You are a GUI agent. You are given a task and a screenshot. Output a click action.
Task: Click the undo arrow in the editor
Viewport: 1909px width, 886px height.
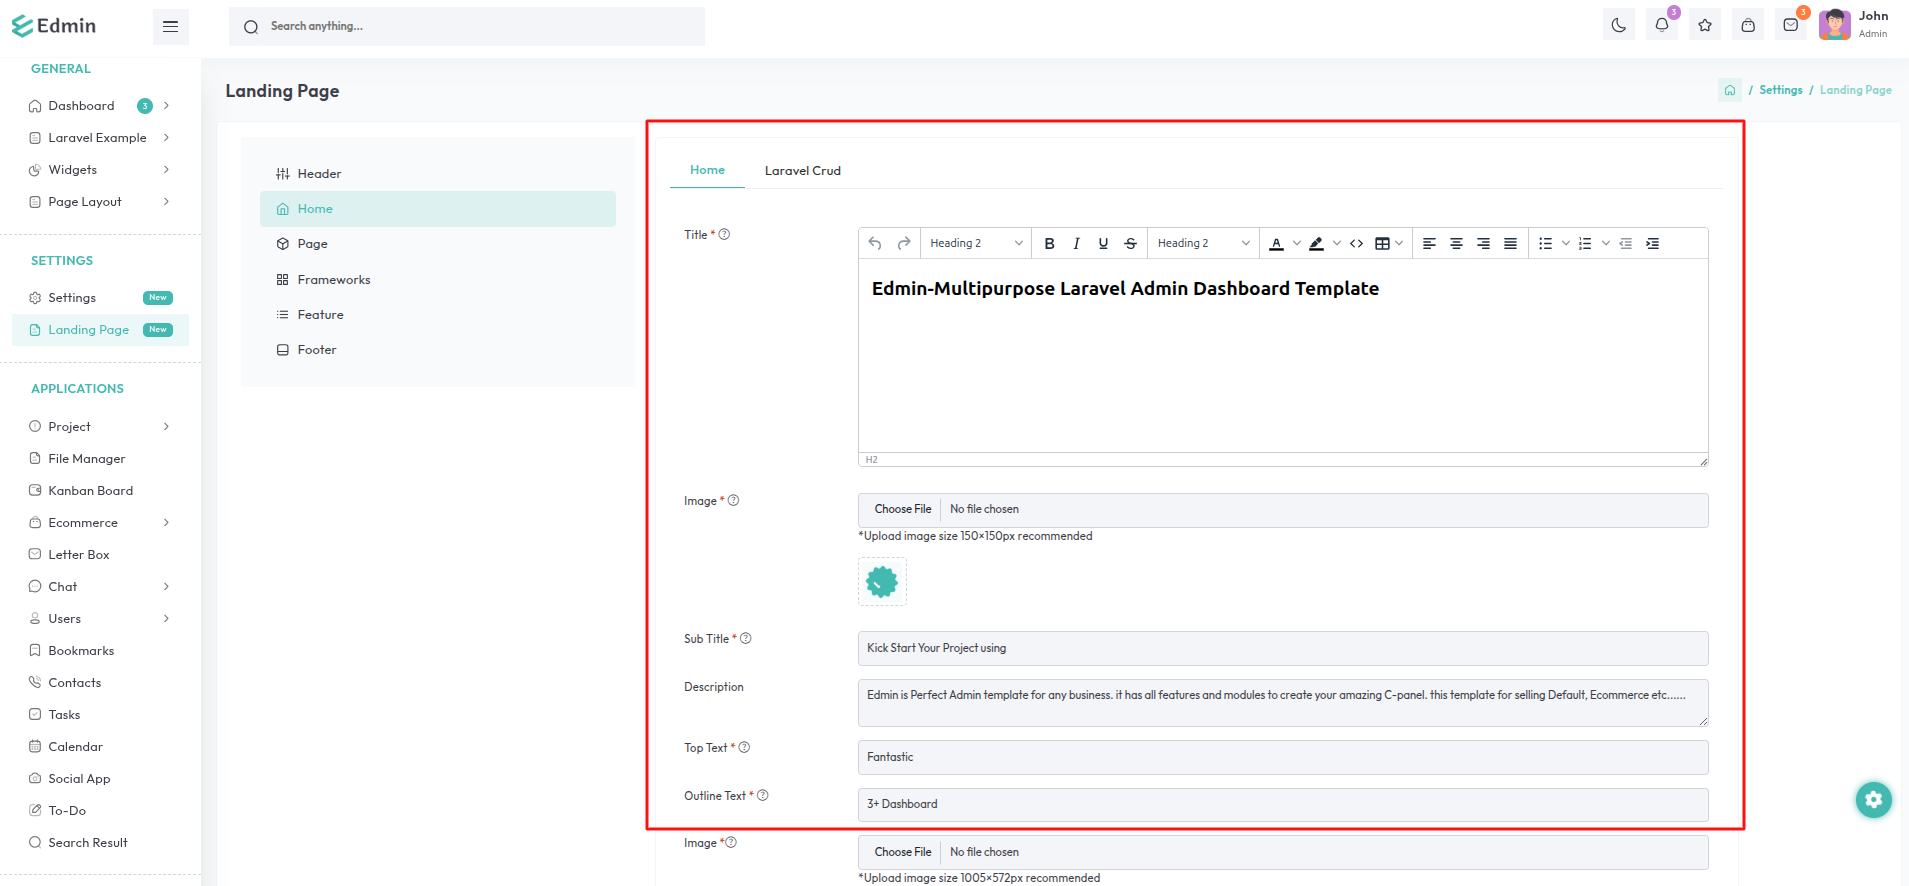875,244
